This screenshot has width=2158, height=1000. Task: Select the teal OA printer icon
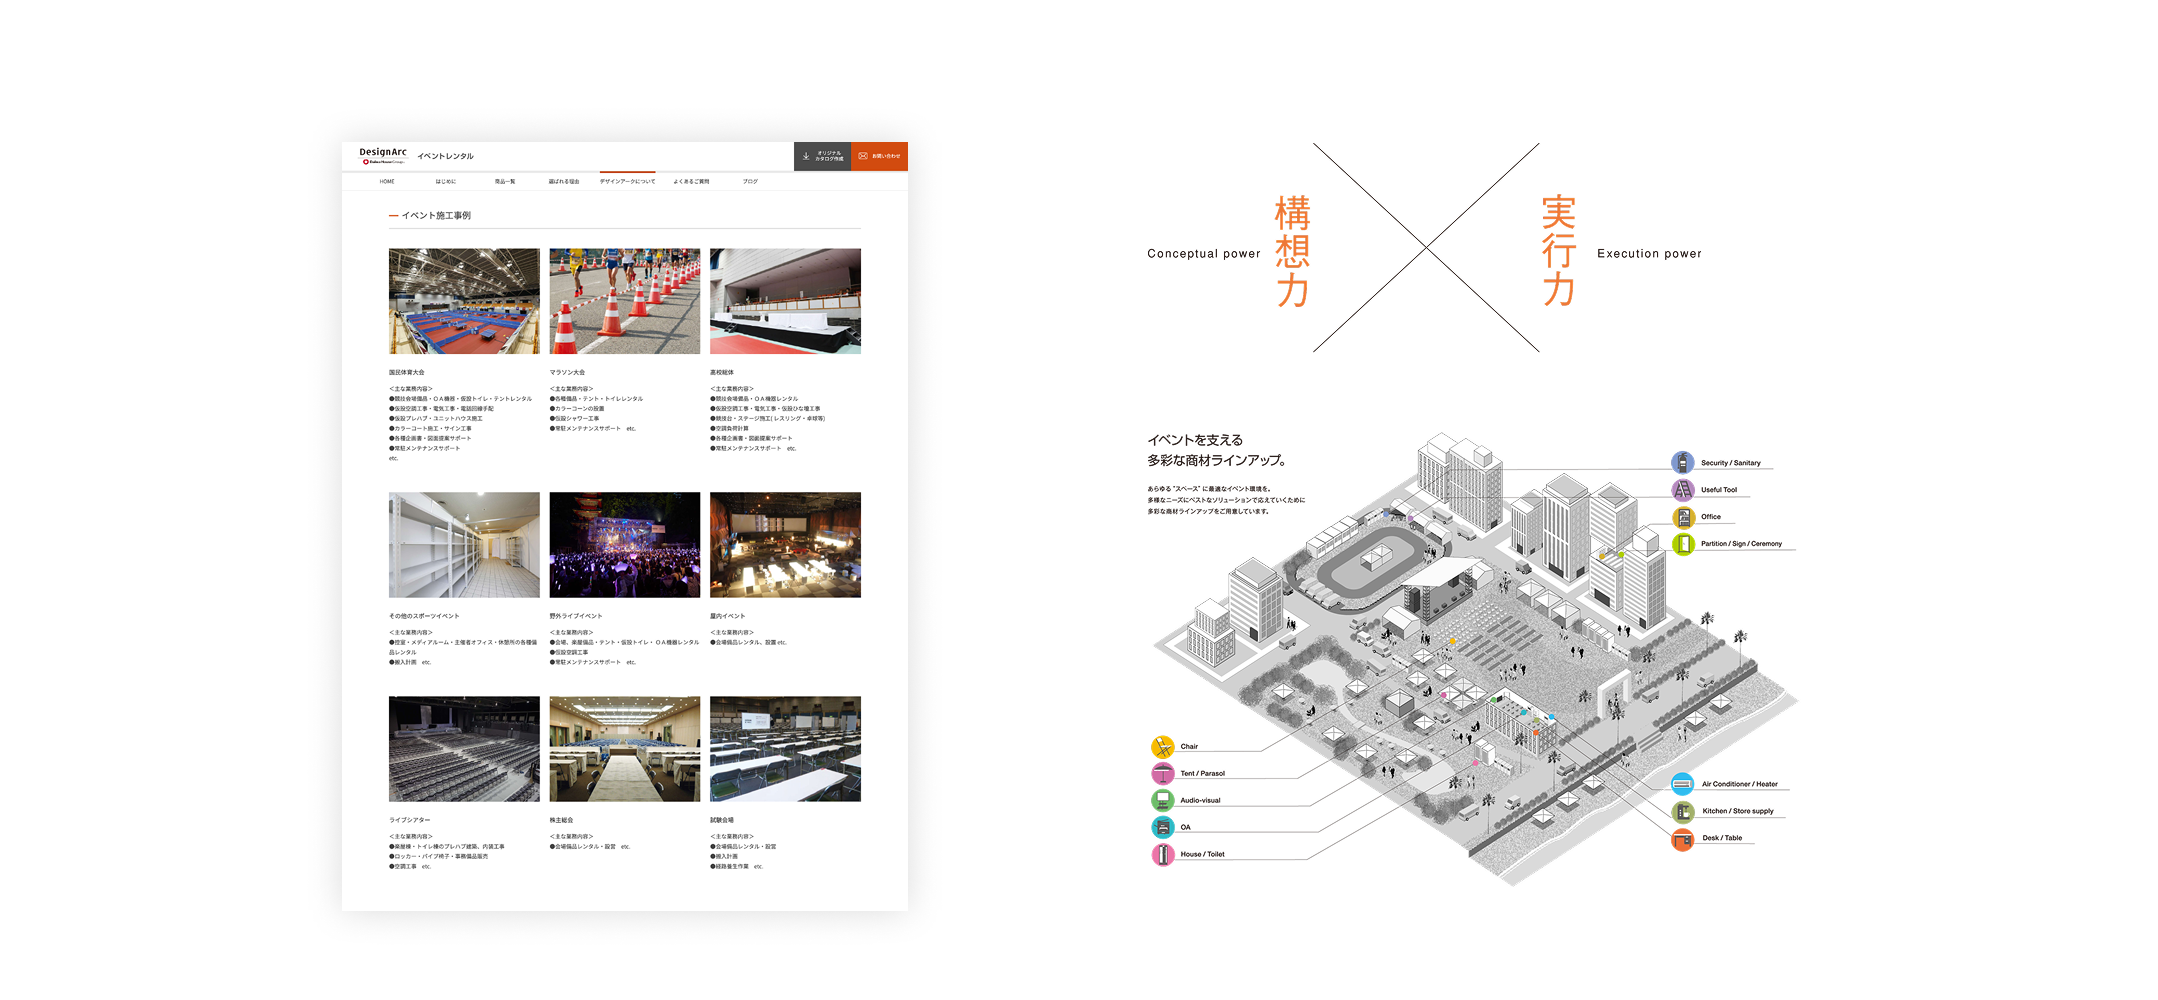(1162, 827)
